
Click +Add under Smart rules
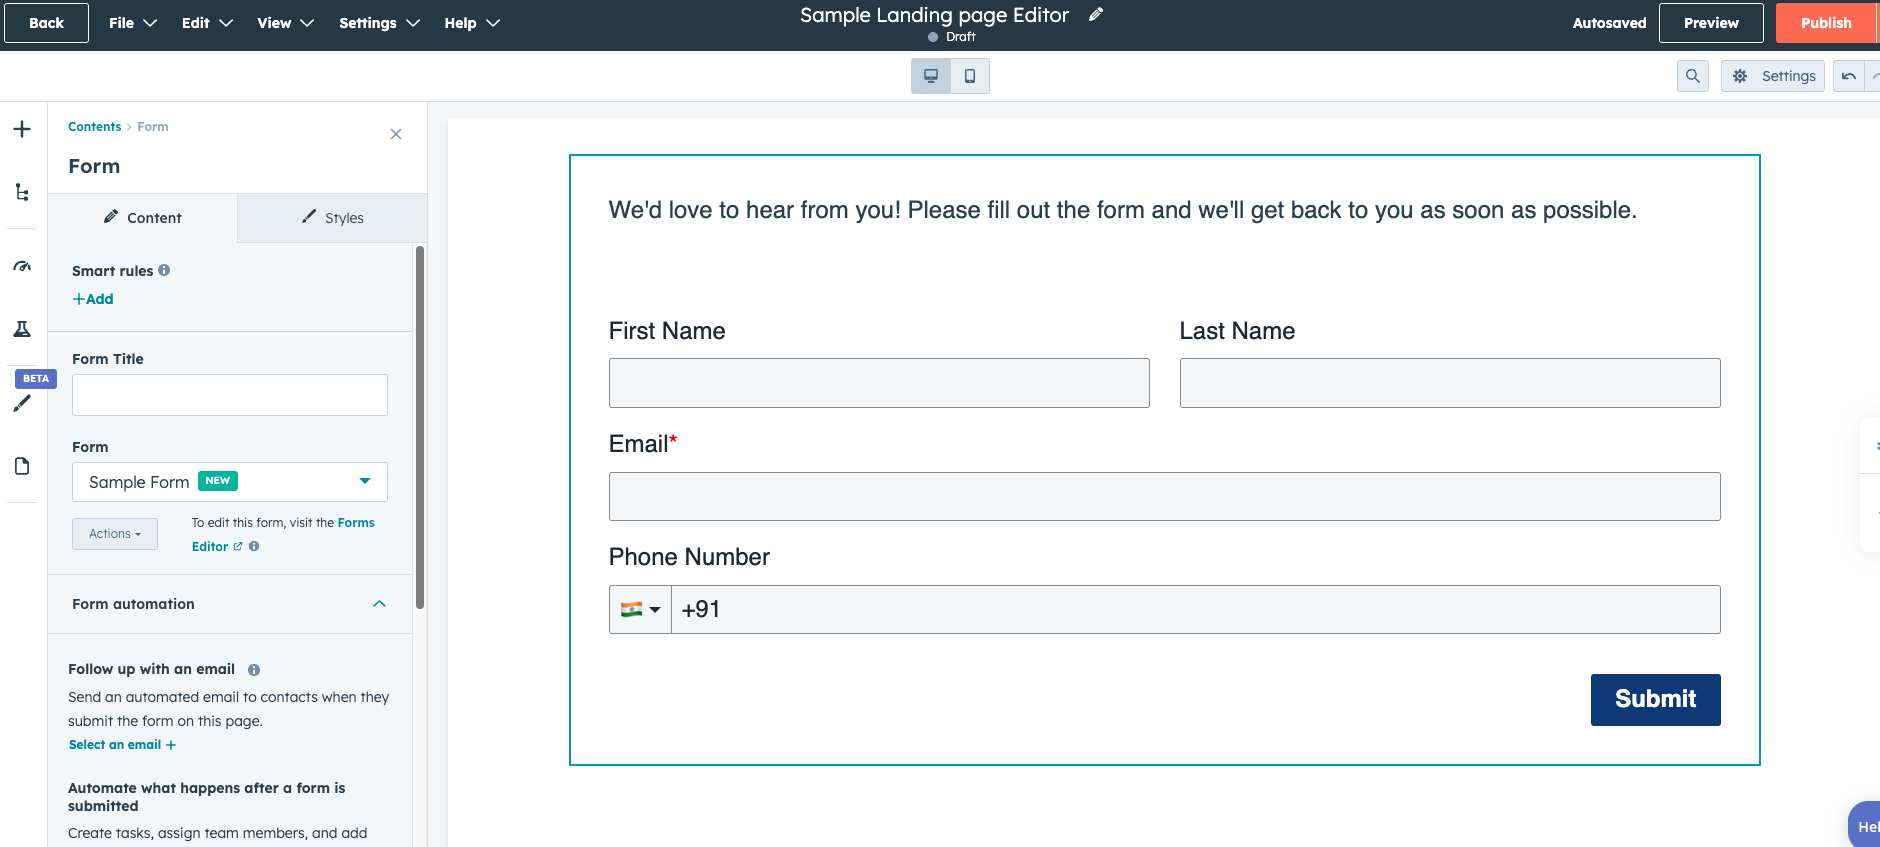(93, 299)
